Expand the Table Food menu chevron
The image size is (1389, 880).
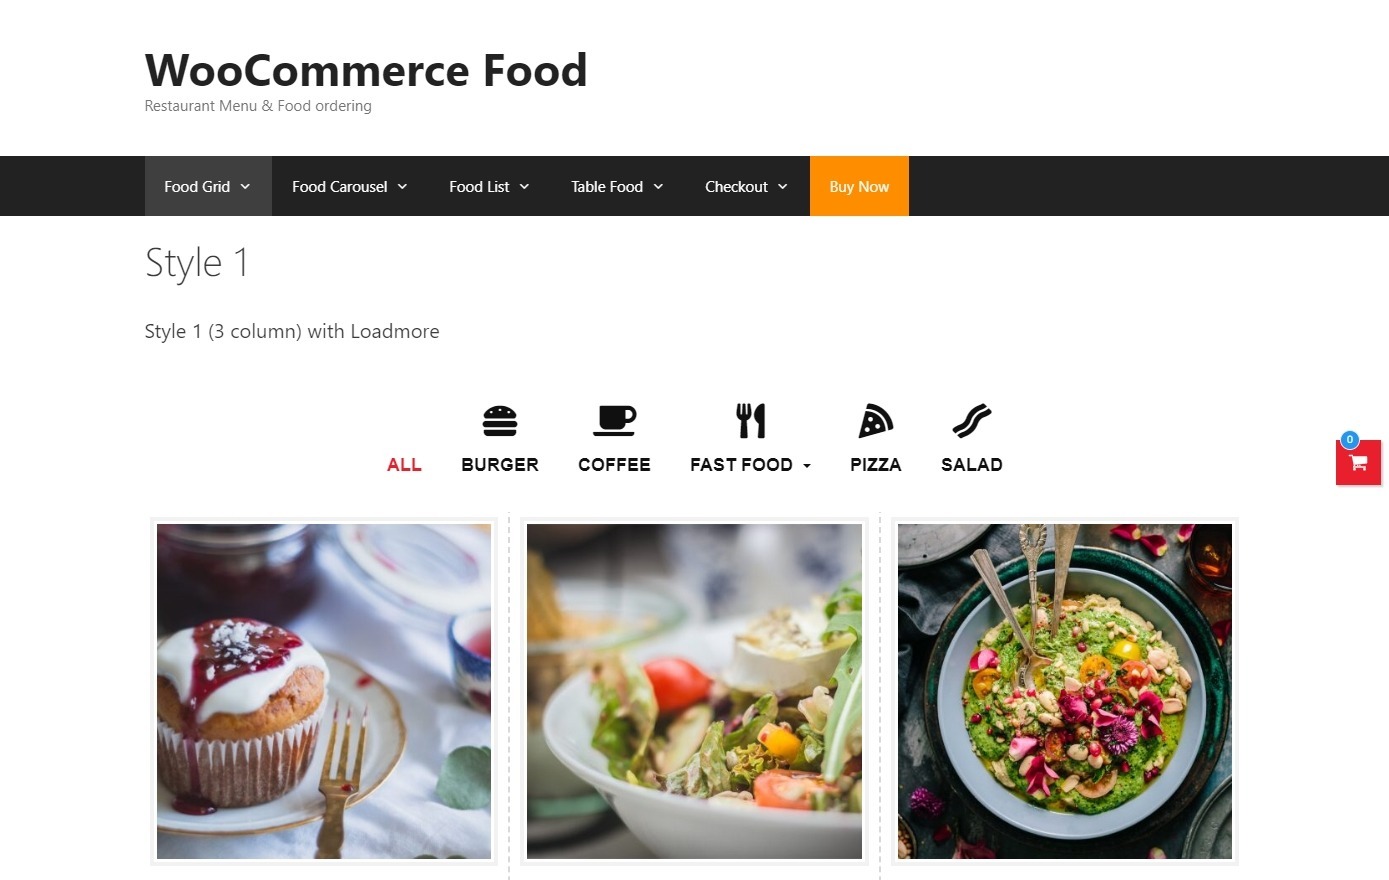pos(658,187)
